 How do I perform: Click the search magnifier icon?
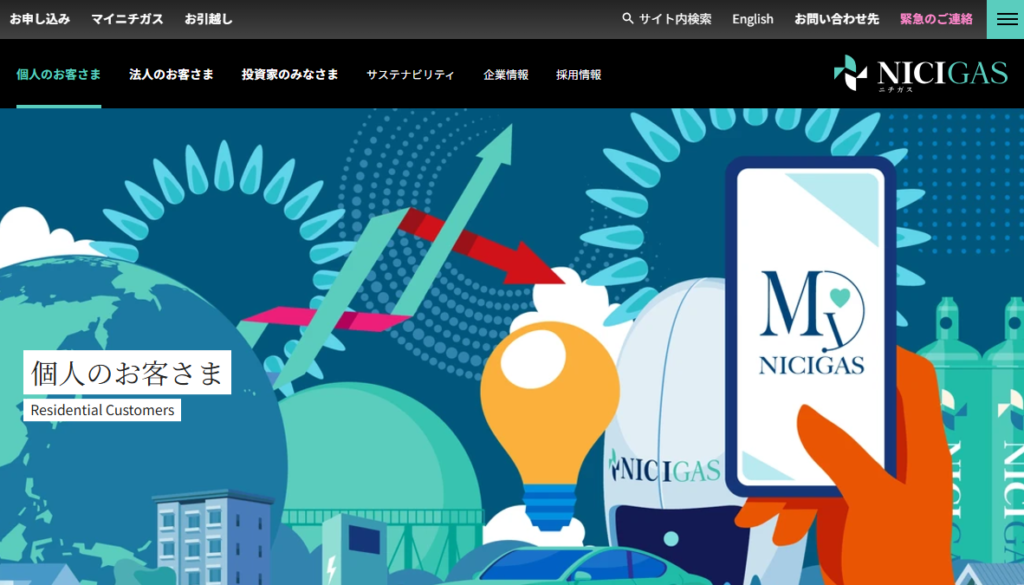[x=628, y=18]
